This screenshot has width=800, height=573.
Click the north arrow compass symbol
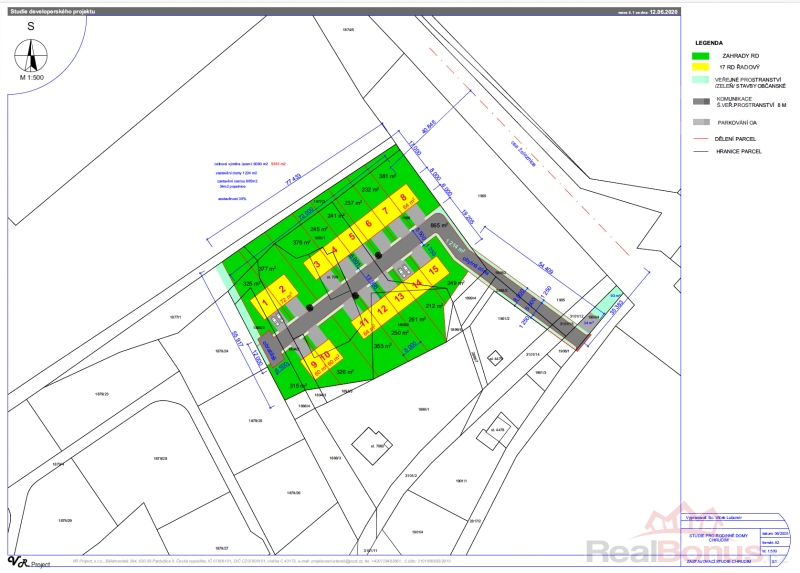point(33,53)
